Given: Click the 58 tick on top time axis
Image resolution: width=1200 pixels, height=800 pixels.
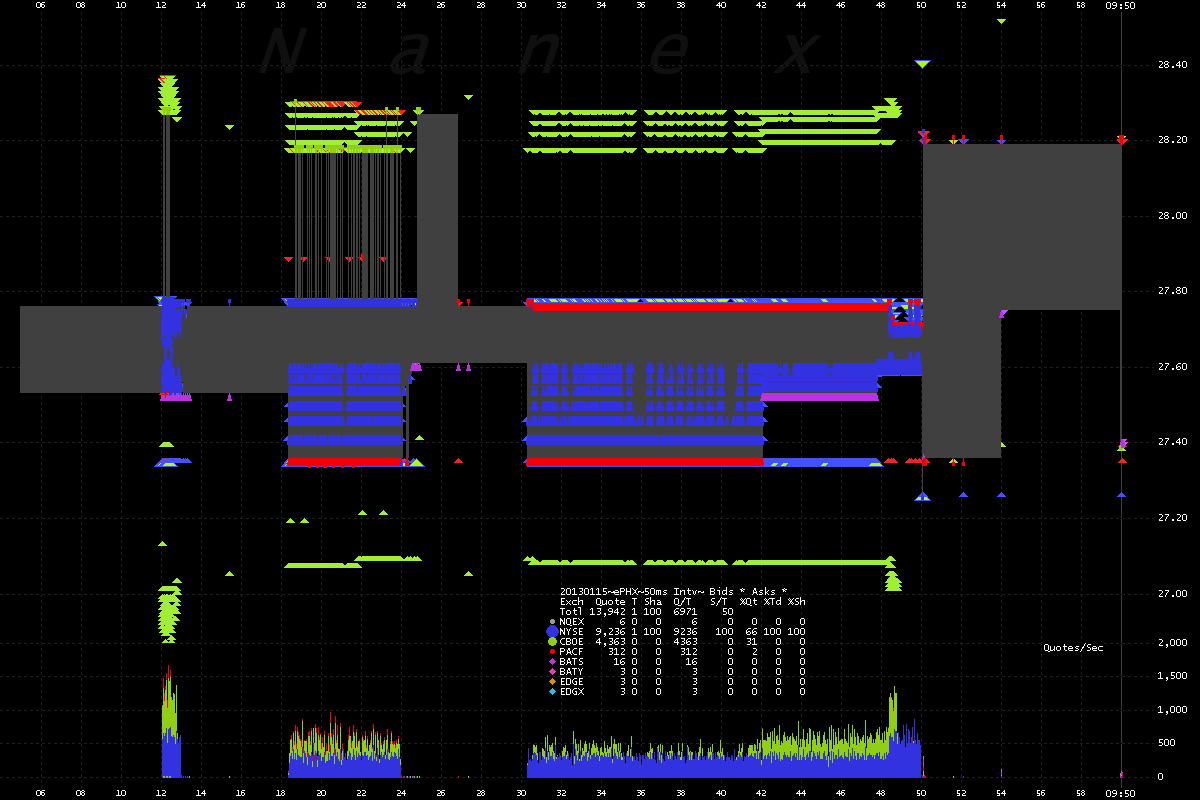Looking at the screenshot, I should [x=1081, y=5].
